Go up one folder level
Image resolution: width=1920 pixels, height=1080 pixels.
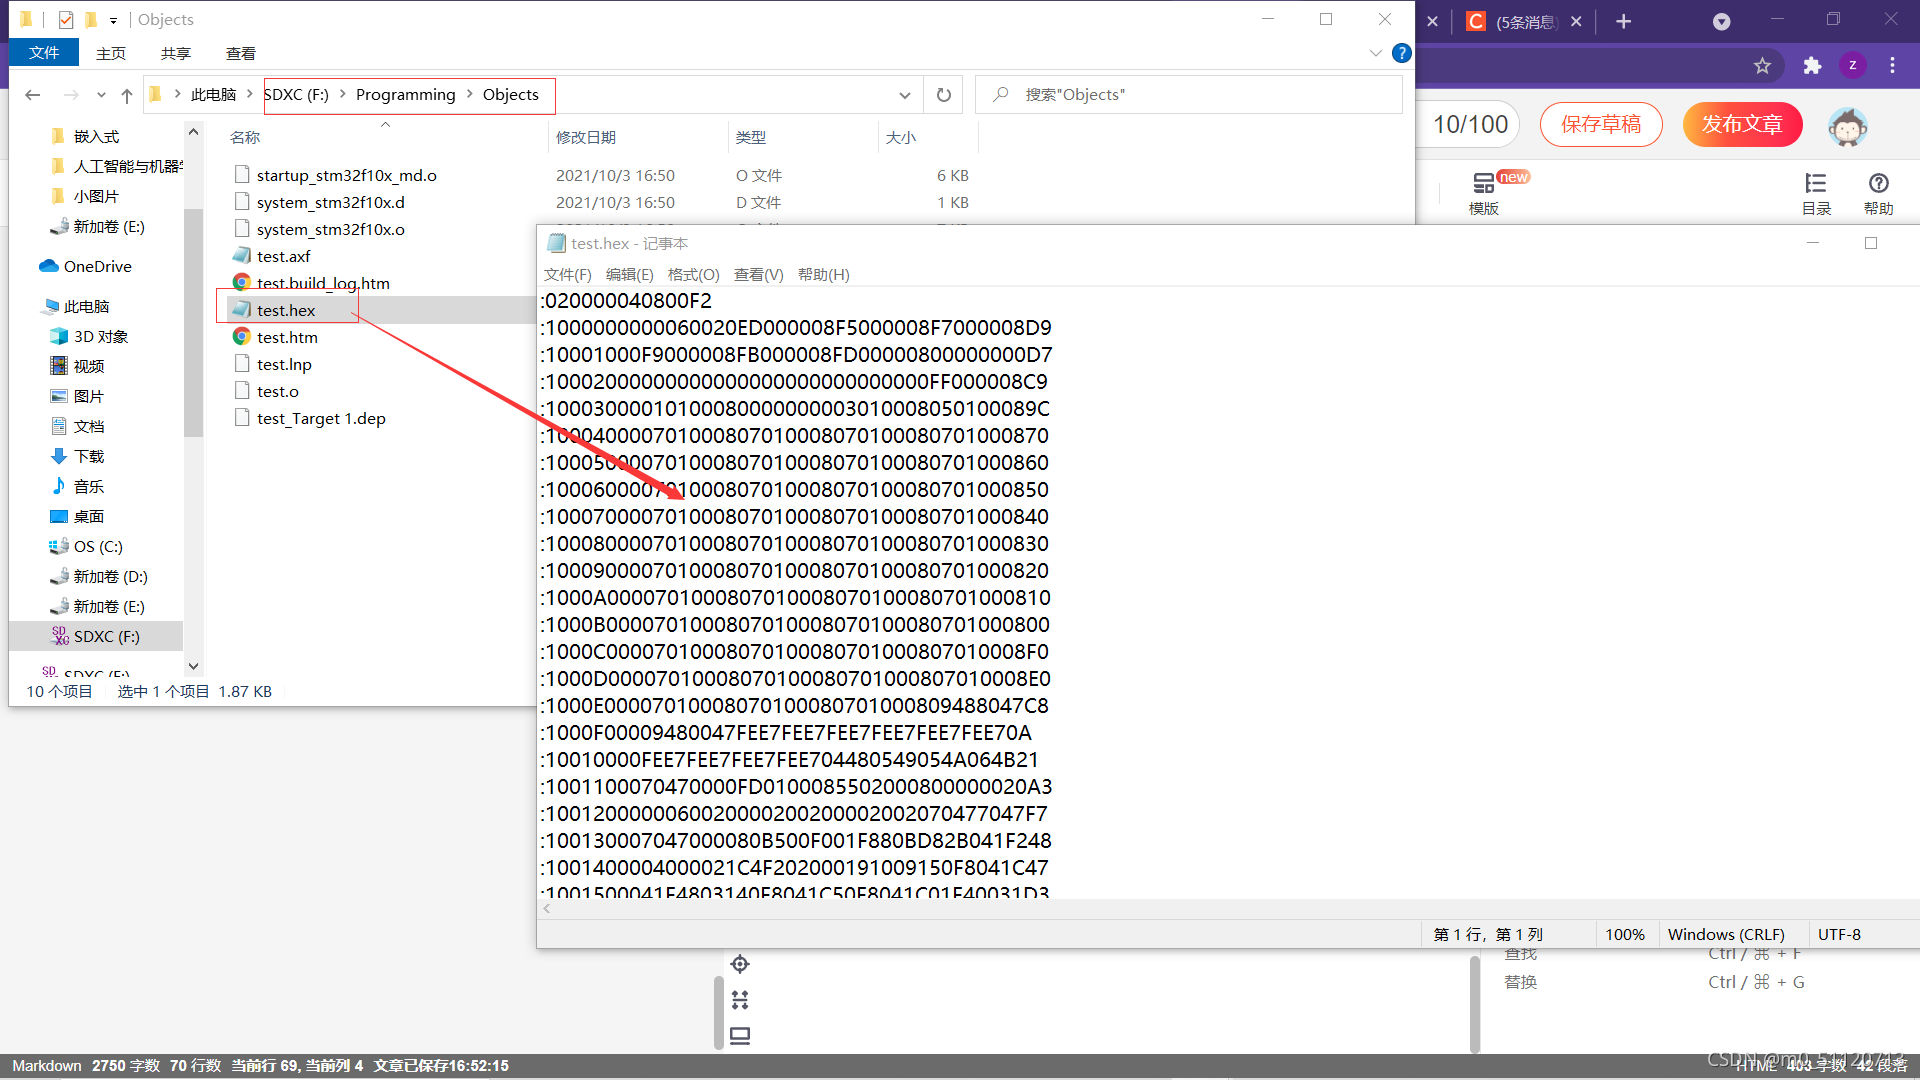tap(127, 95)
